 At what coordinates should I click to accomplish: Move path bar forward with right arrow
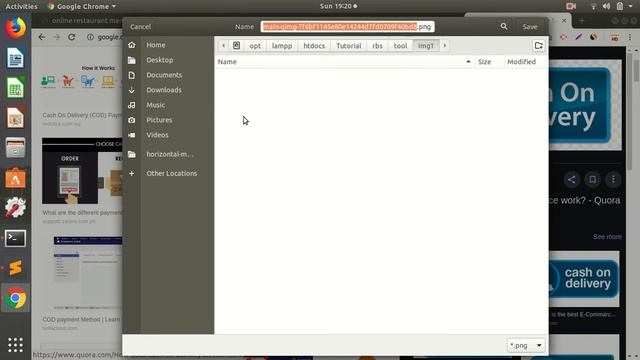click(444, 45)
